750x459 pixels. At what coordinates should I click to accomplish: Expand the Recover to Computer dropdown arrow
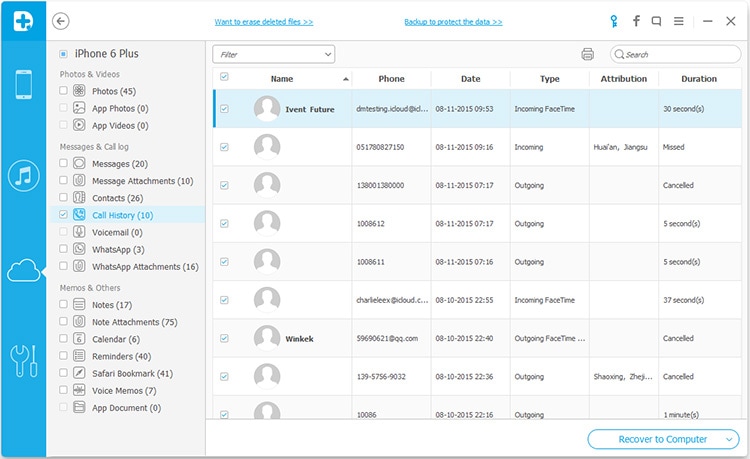tap(729, 439)
